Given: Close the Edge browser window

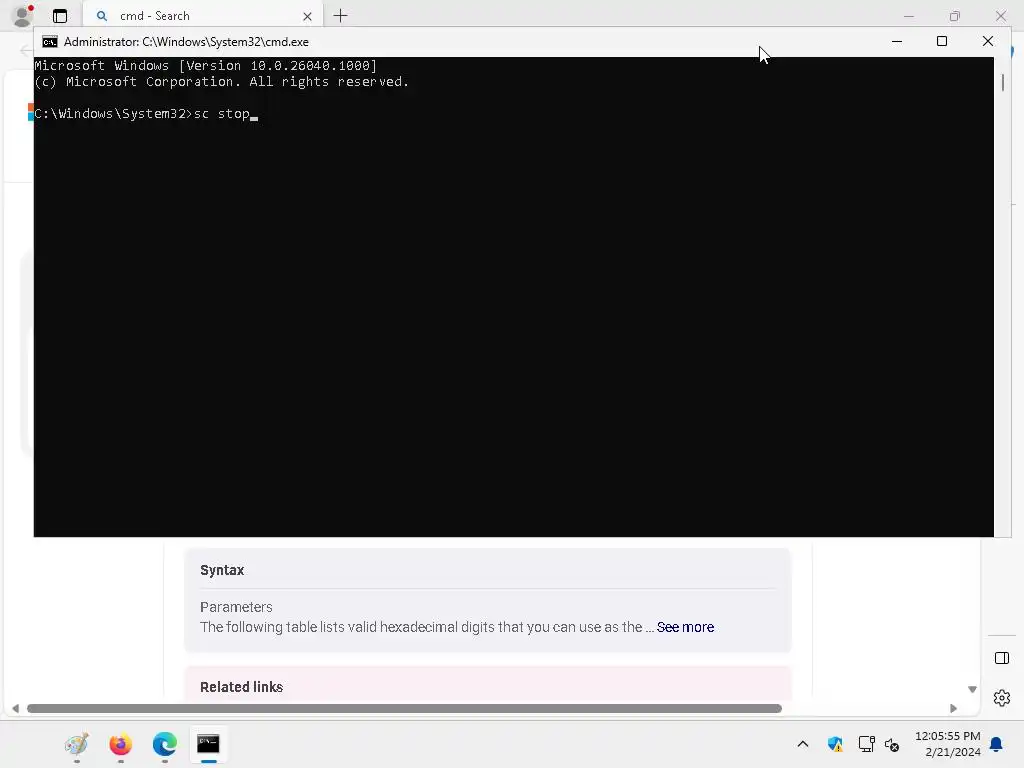Looking at the screenshot, I should click(x=1000, y=16).
